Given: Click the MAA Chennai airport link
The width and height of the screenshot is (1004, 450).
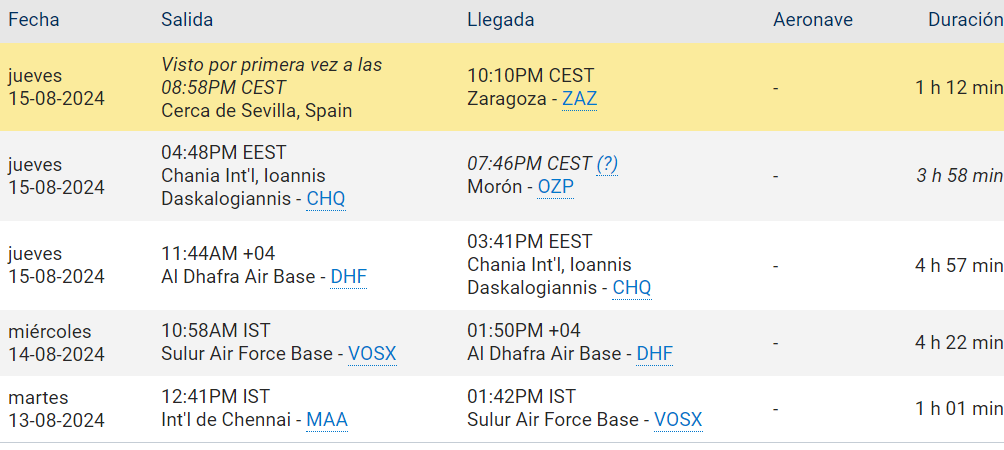Looking at the screenshot, I should [x=327, y=420].
